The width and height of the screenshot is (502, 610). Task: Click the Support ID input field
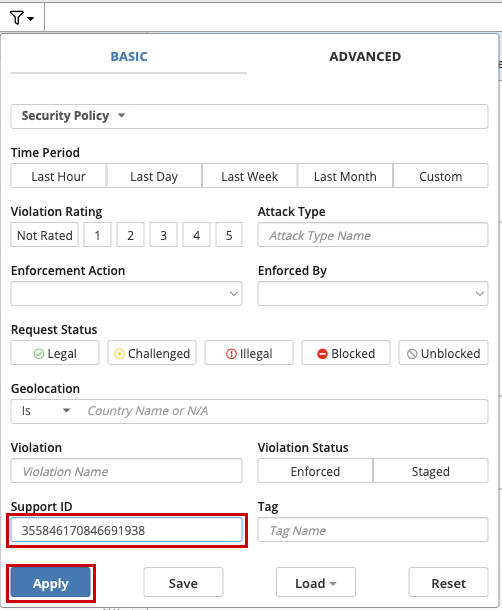[126, 530]
